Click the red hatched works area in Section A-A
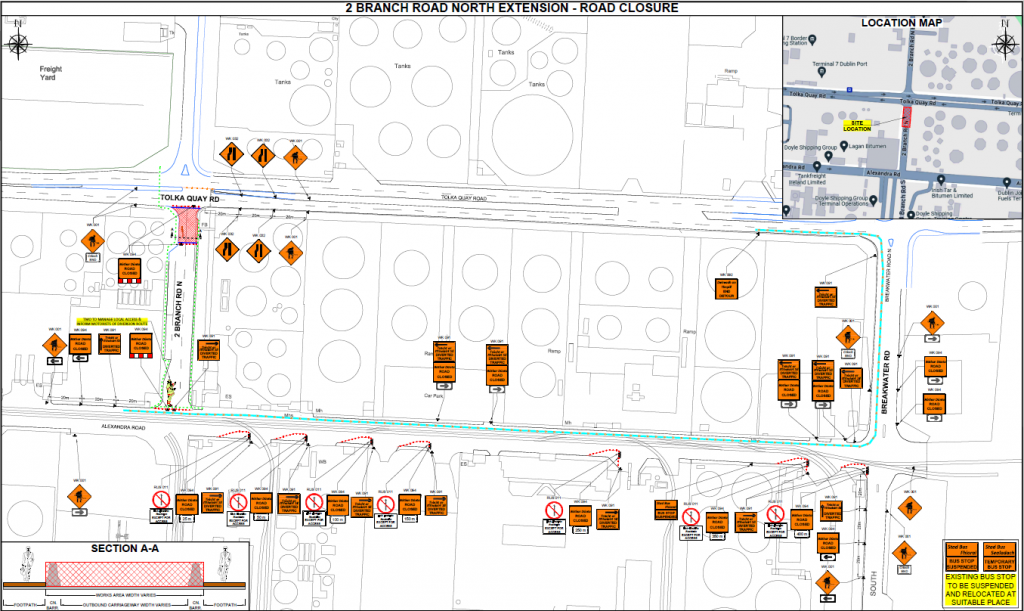The image size is (1024, 611). (x=123, y=572)
